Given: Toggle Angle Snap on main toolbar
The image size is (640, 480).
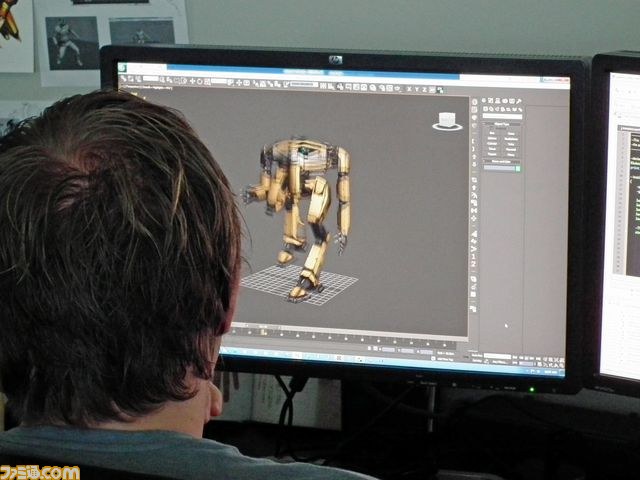Looking at the screenshot, I should tap(263, 84).
